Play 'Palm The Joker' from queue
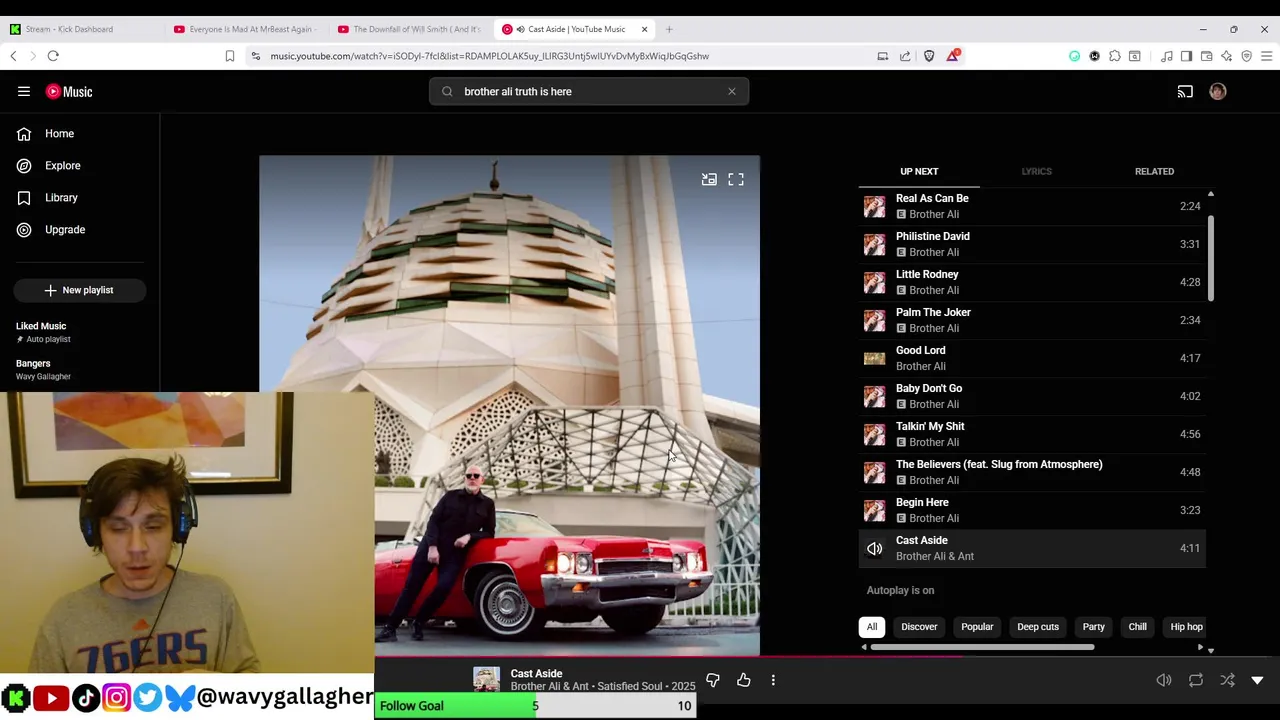Screen dimensions: 1280x720 [x=1032, y=320]
